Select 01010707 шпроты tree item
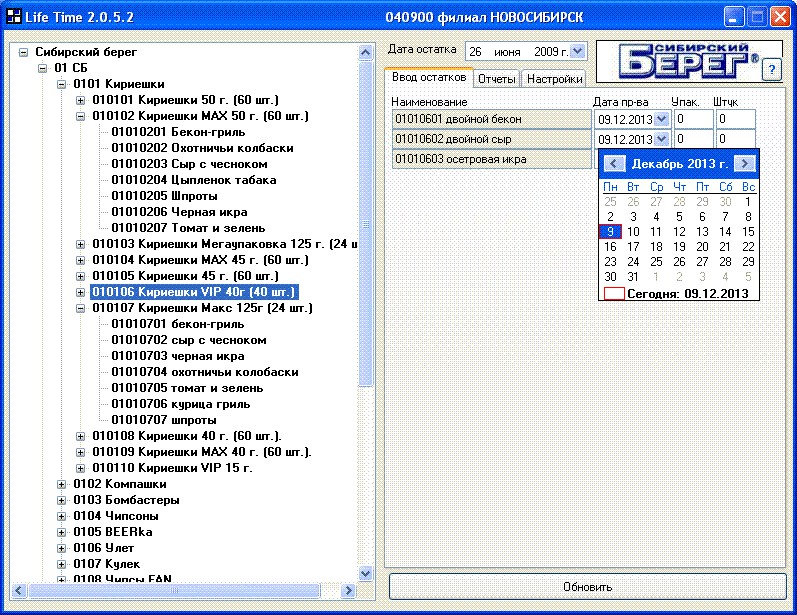 coord(164,420)
